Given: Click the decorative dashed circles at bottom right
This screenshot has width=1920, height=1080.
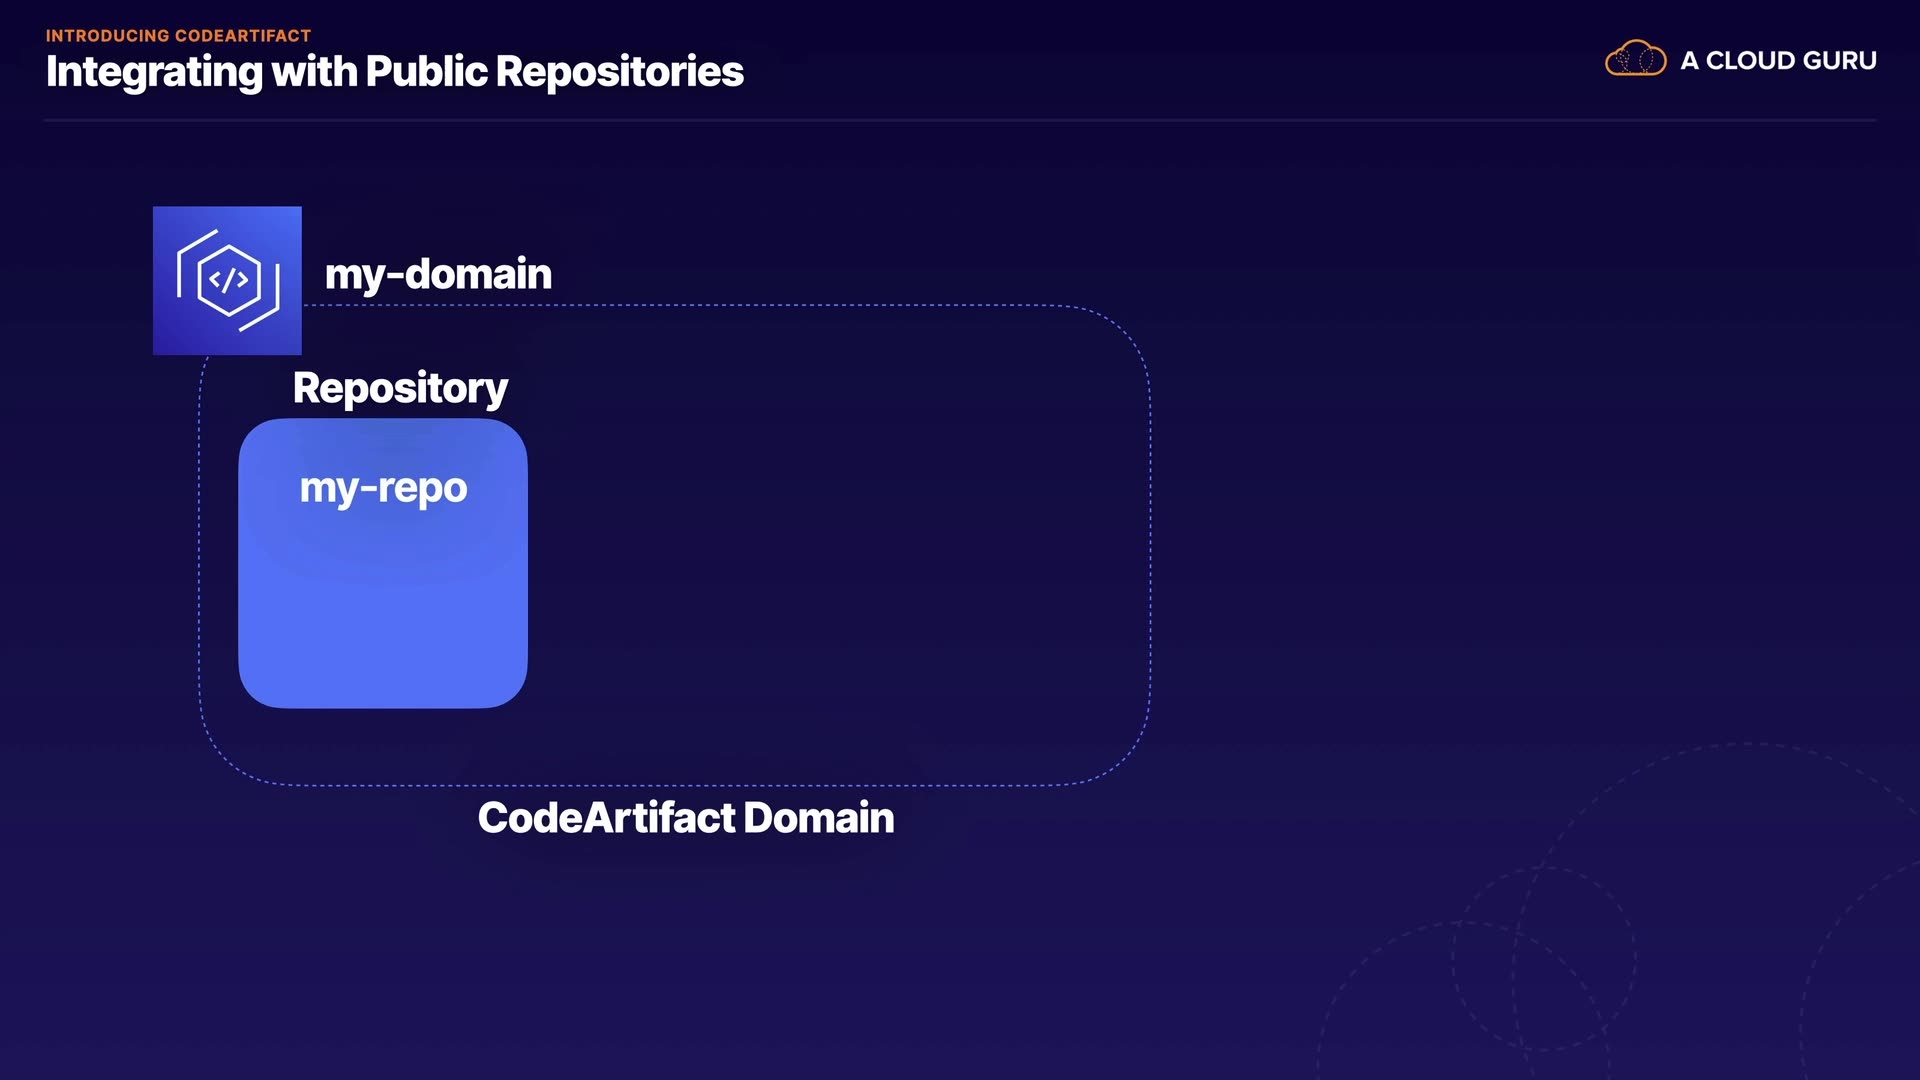Looking at the screenshot, I should (x=1544, y=958).
